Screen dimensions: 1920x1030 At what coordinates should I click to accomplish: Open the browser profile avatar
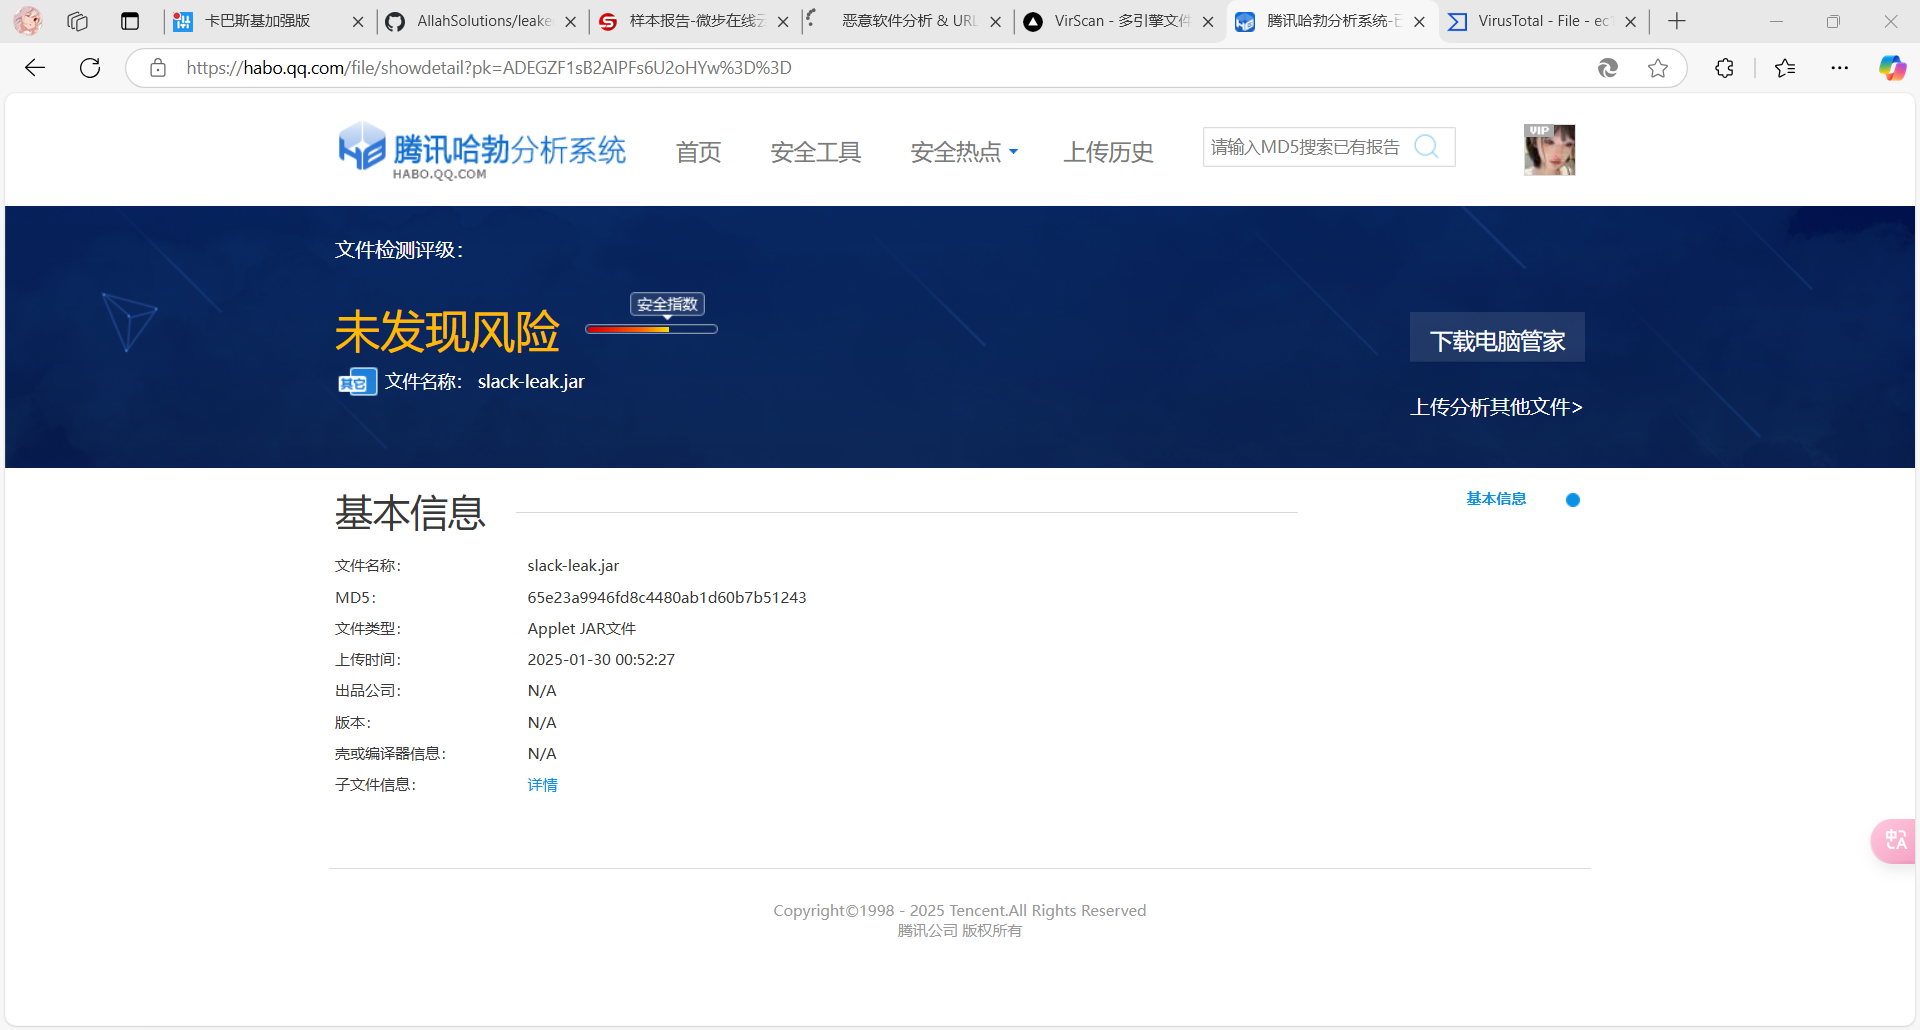[x=28, y=20]
